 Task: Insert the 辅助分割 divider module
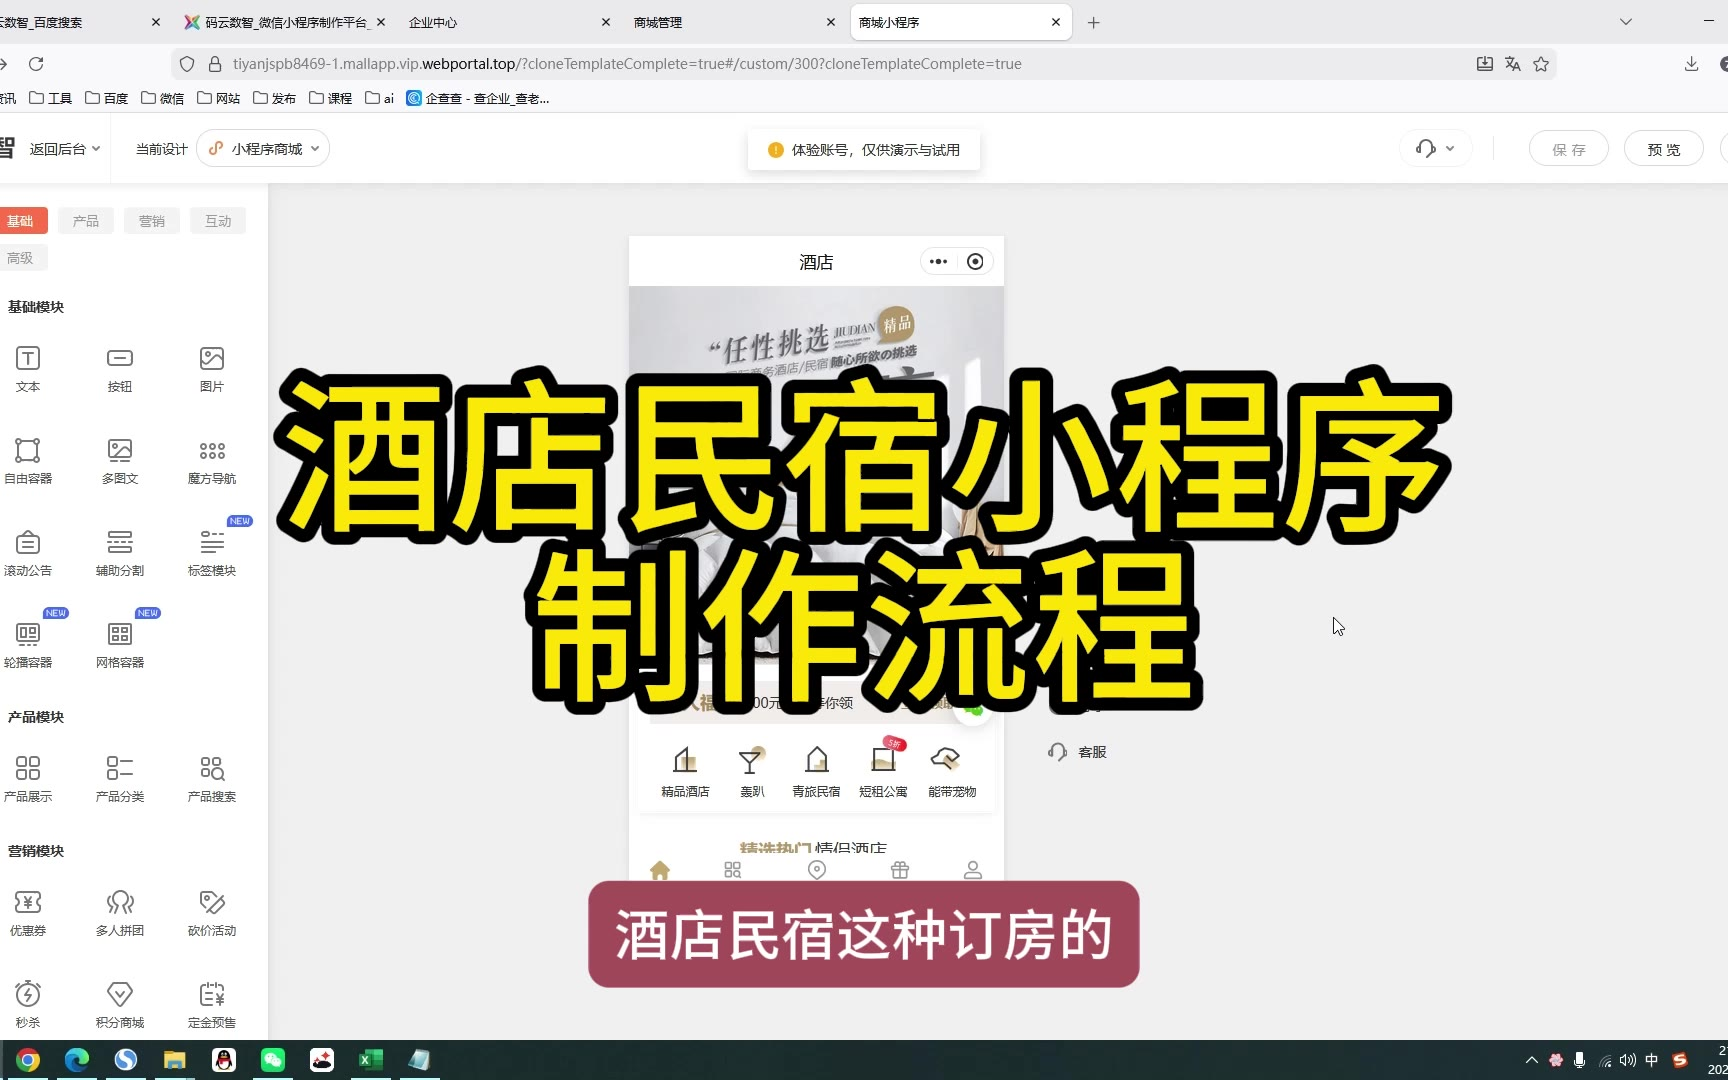coord(120,553)
